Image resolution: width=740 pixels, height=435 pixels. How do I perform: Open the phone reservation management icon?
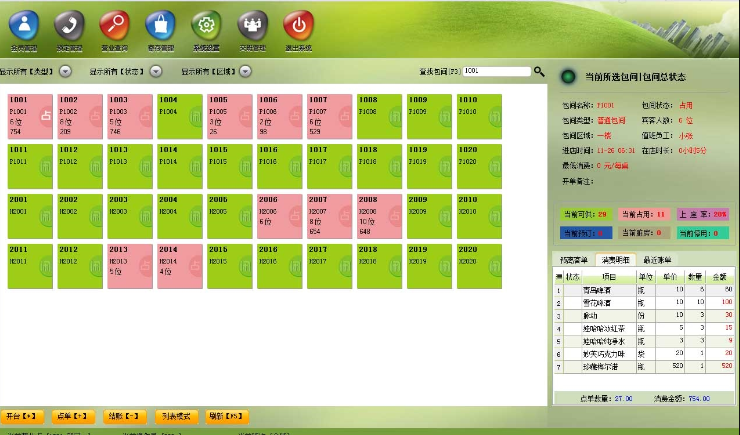69,25
